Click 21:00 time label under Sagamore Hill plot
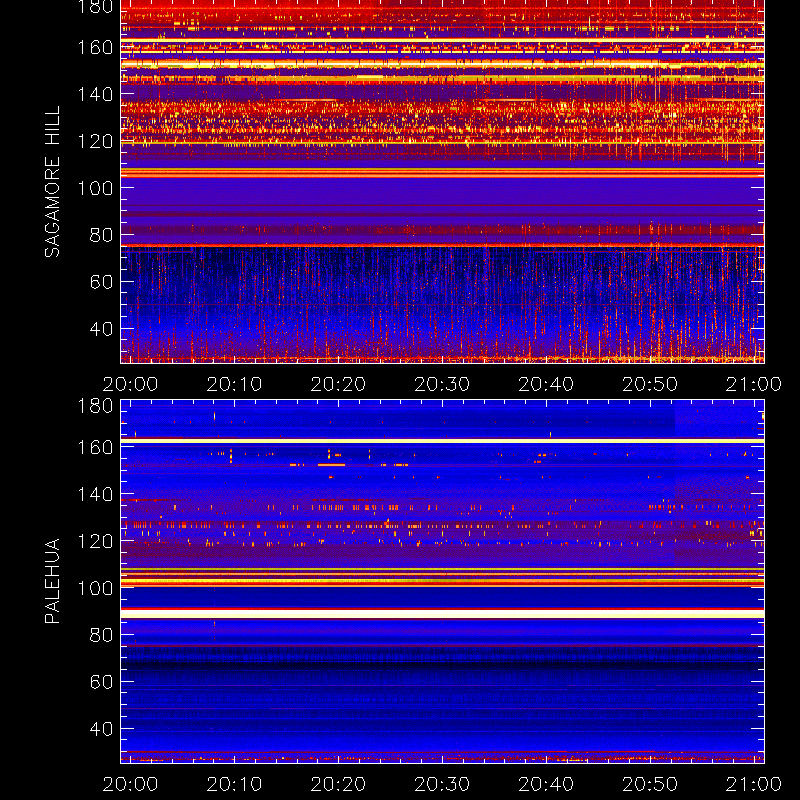The image size is (800, 800). (754, 384)
